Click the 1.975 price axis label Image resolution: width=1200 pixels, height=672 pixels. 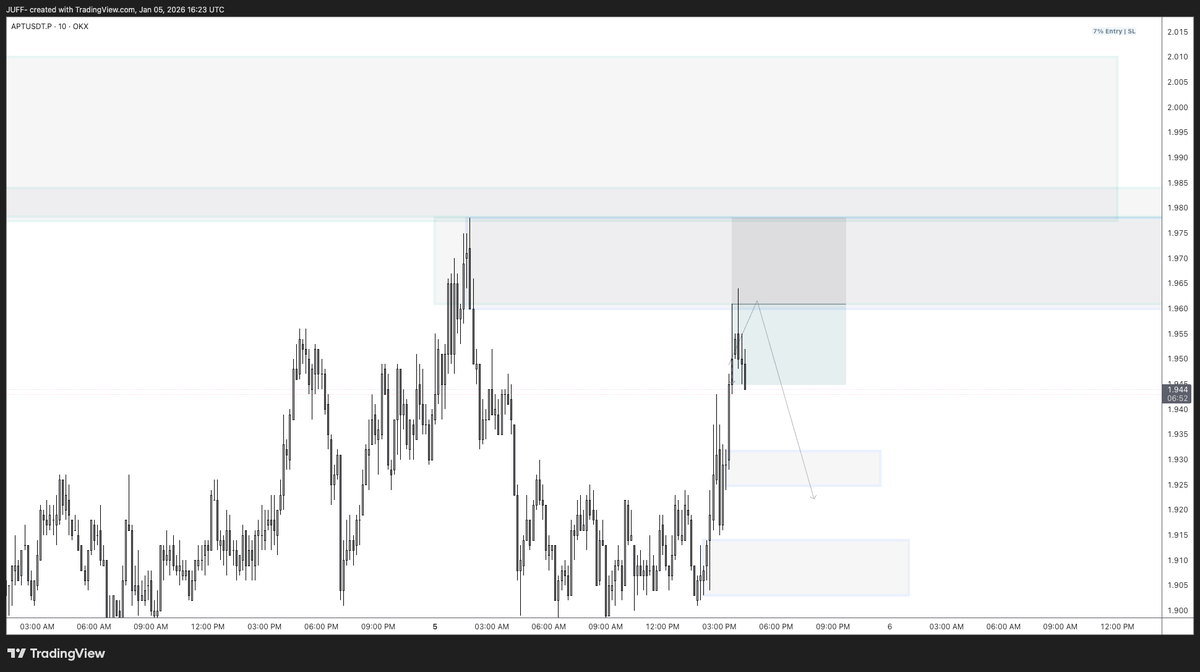1176,233
